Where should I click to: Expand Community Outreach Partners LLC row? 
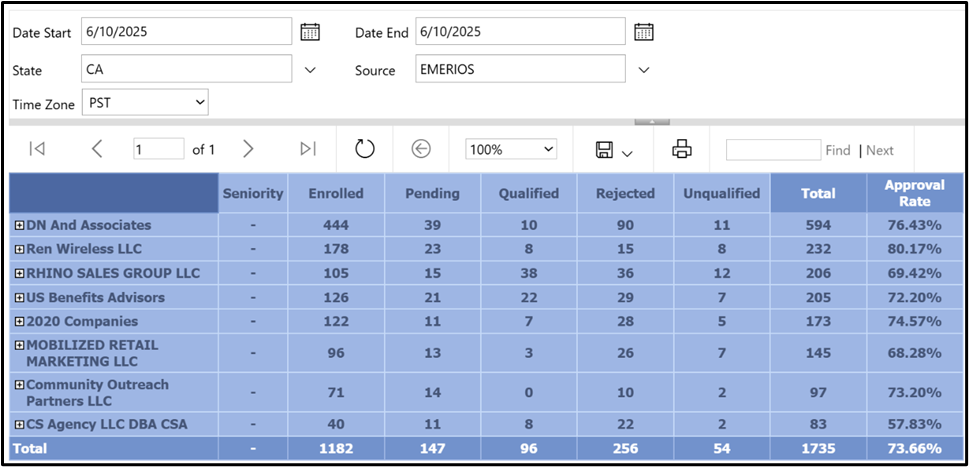click(x=19, y=385)
